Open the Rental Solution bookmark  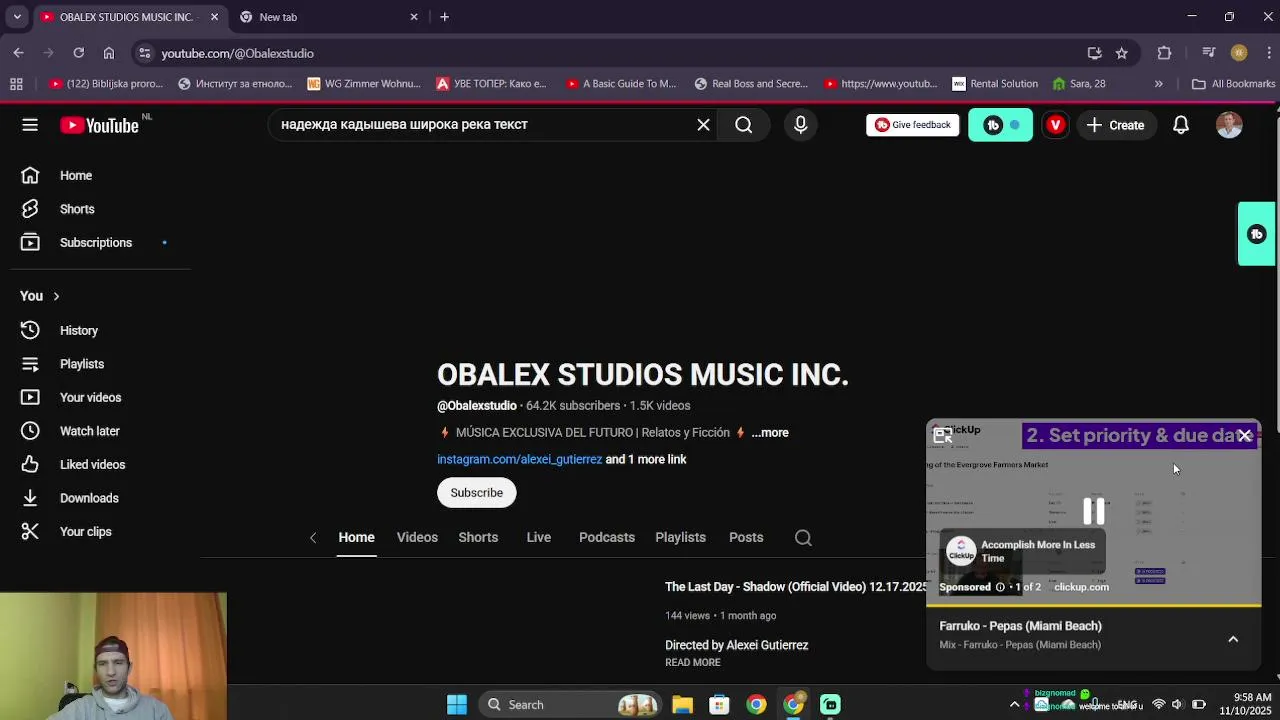pyautogui.click(x=995, y=84)
